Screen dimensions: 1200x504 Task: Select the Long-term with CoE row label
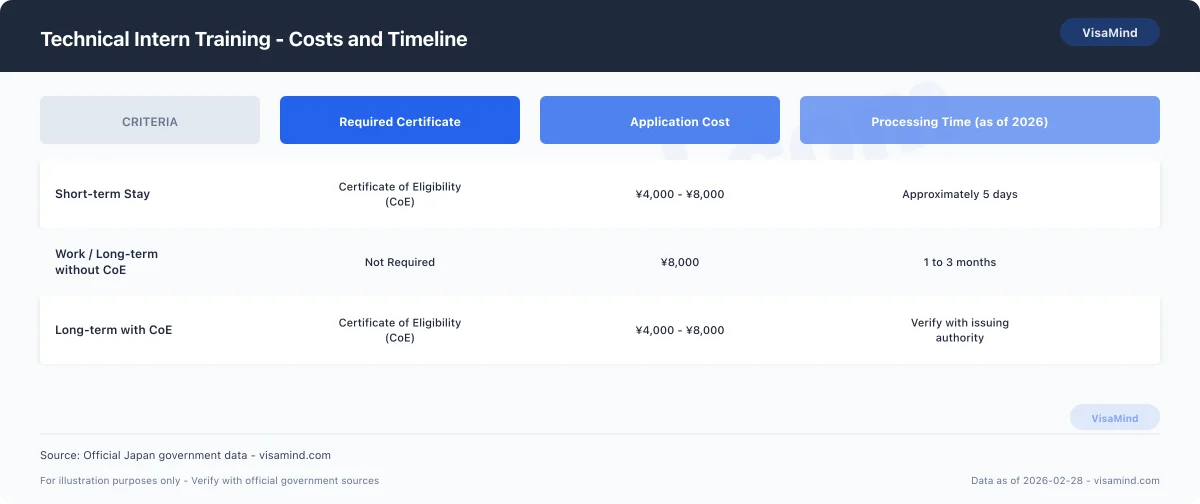[114, 330]
